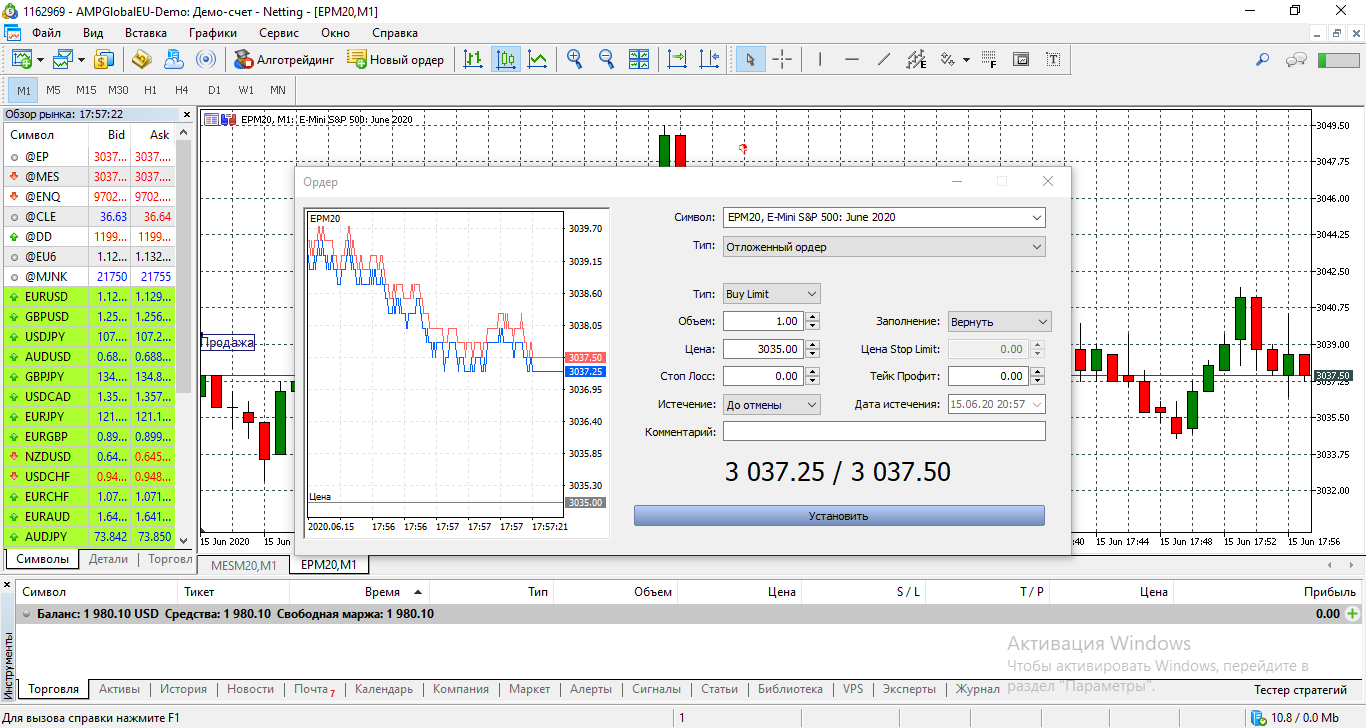The width and height of the screenshot is (1366, 728).
Task: Open the Графики menu
Action: click(212, 32)
